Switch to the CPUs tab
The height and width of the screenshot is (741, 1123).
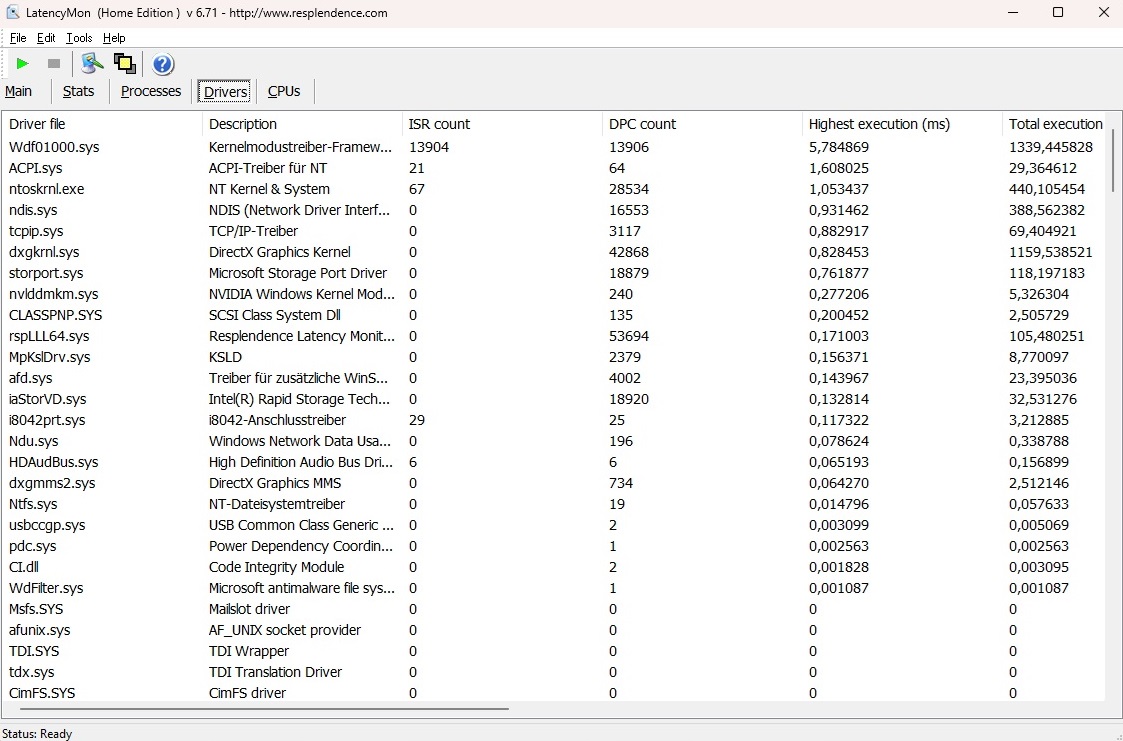(x=284, y=91)
